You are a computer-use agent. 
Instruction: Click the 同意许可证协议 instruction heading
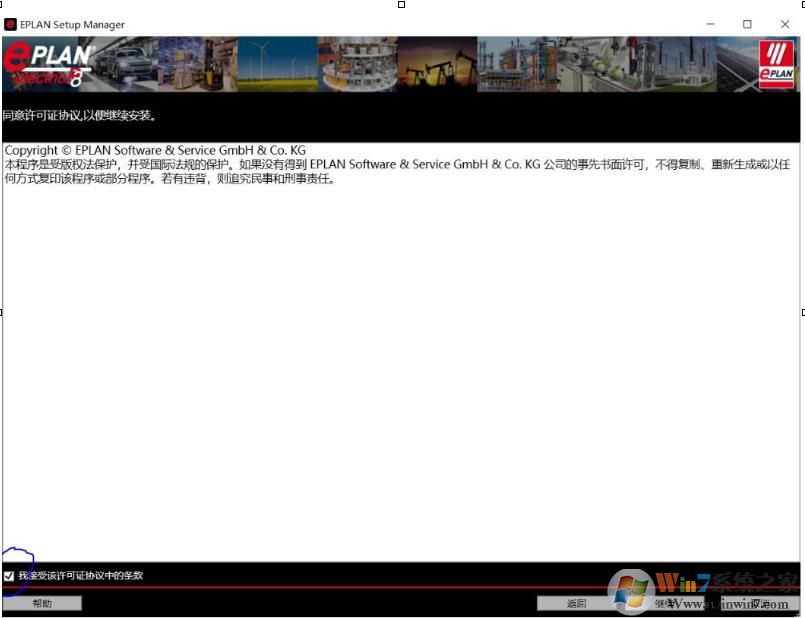click(80, 115)
